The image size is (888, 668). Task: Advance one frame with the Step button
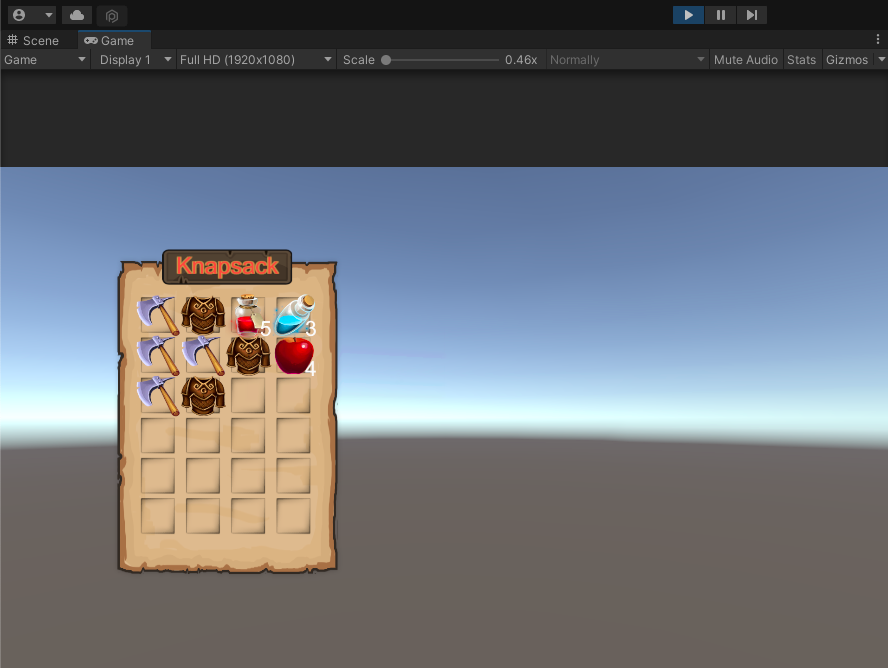[x=752, y=15]
